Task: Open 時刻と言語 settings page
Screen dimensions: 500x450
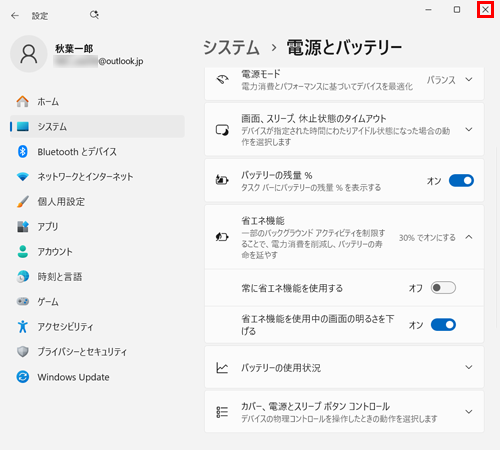Action: pyautogui.click(x=97, y=277)
